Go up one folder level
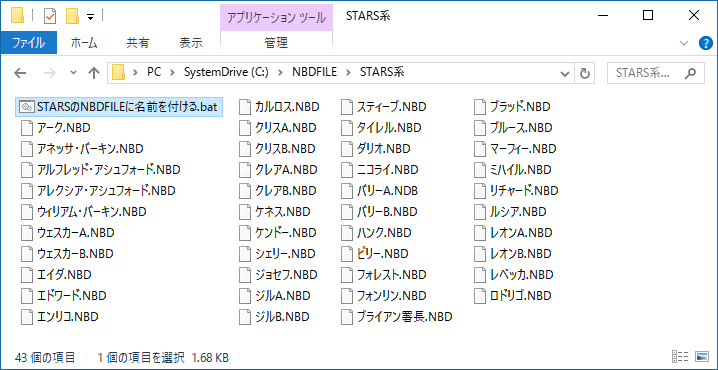 pos(94,73)
